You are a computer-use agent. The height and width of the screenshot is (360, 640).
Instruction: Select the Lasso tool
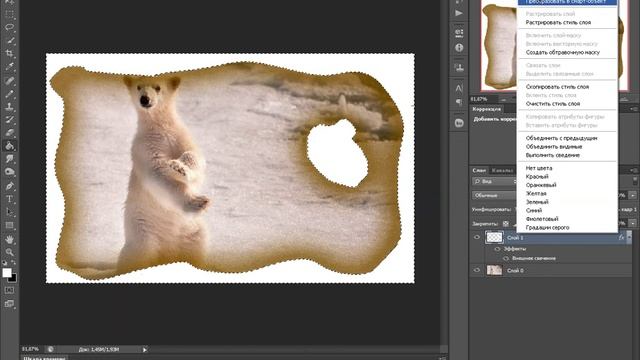point(9,28)
